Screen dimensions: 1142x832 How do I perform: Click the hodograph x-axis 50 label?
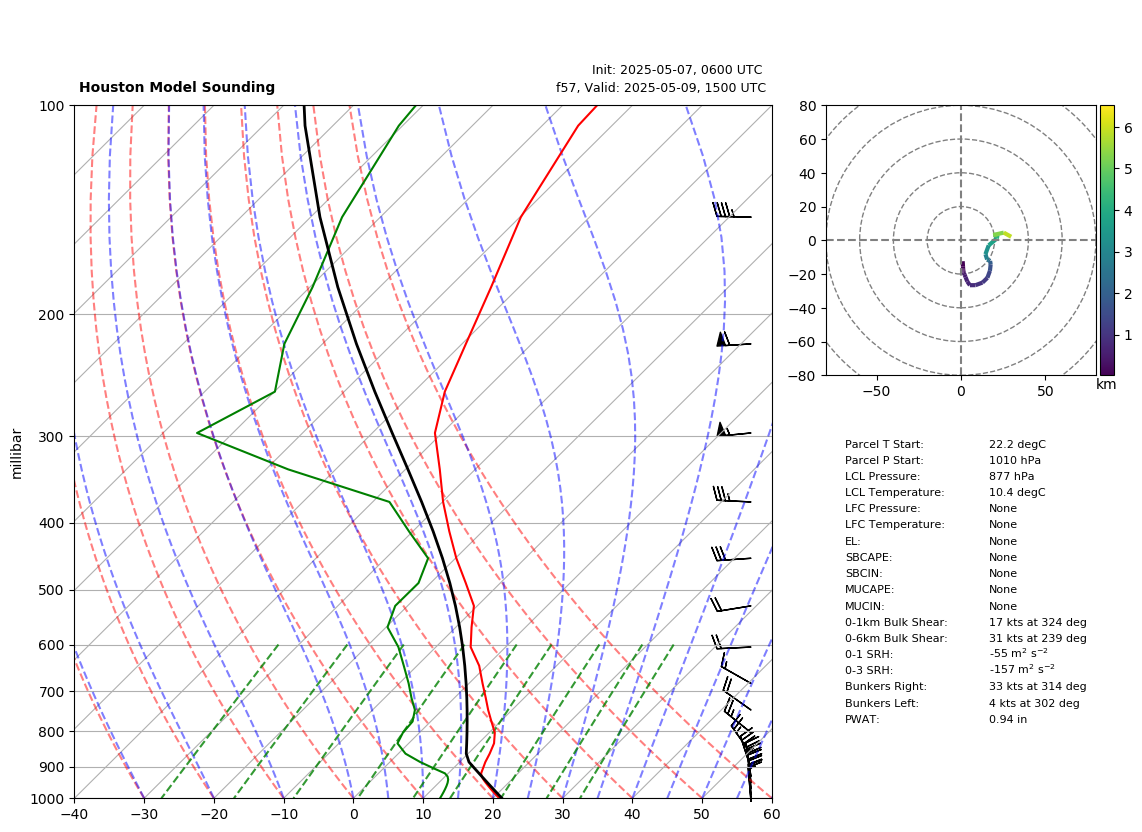[1045, 391]
